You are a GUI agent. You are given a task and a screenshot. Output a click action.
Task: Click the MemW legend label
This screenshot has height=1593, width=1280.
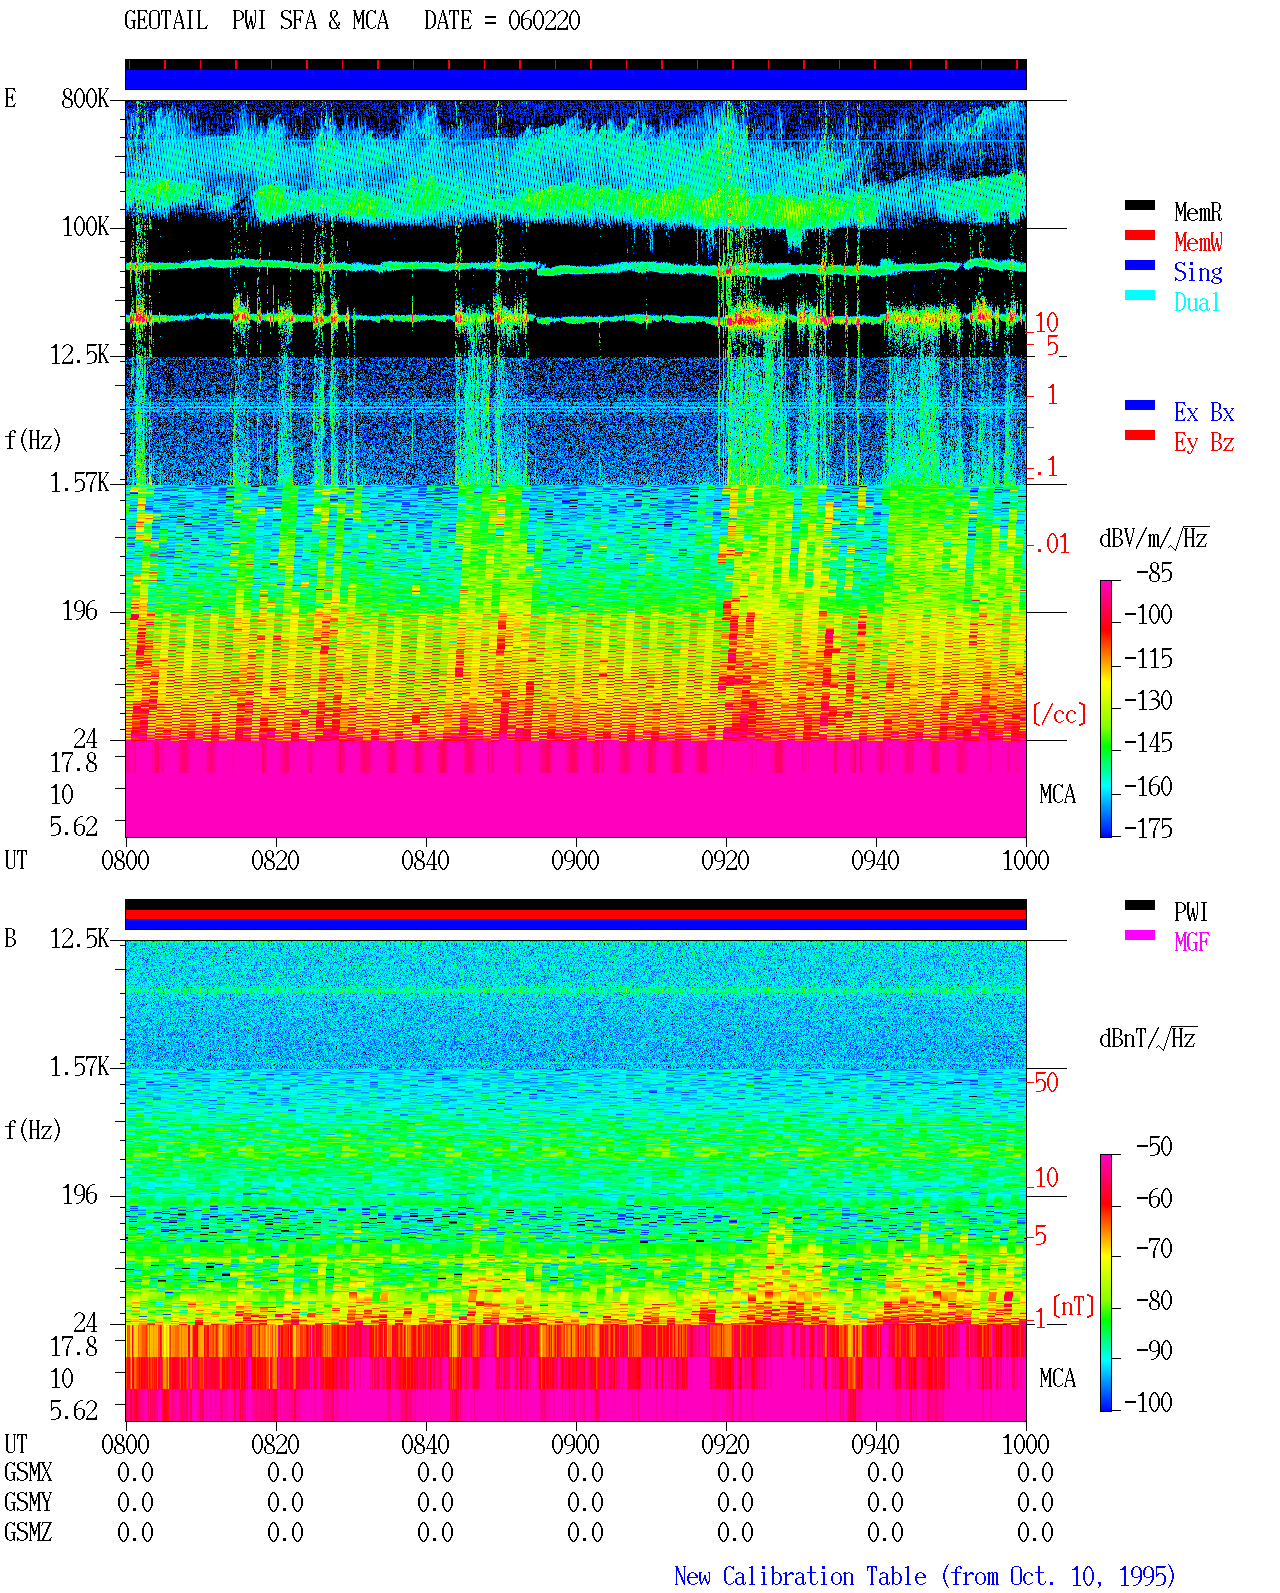click(1198, 242)
